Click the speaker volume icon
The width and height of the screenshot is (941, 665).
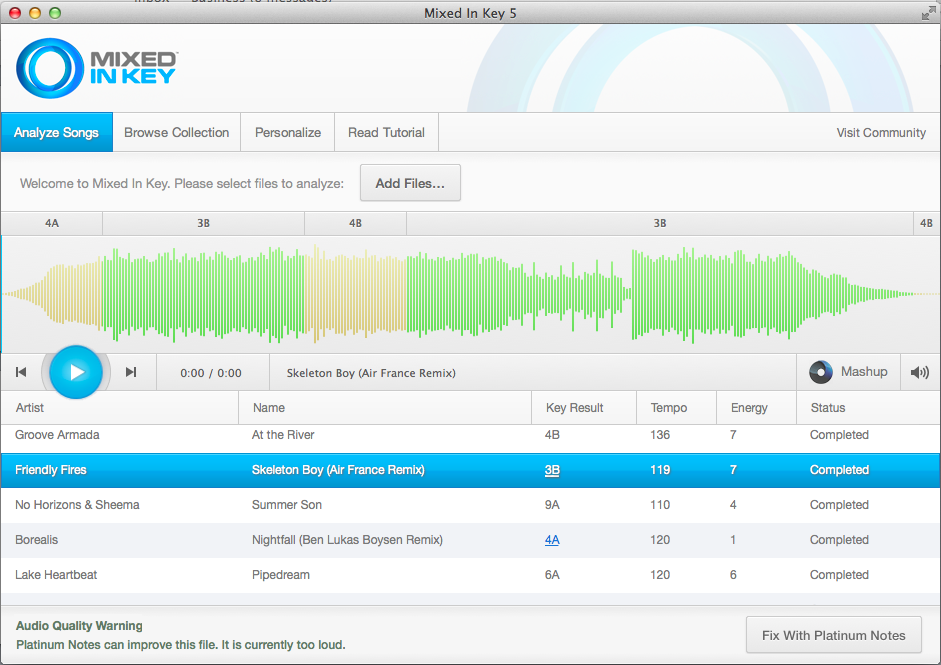pyautogui.click(x=919, y=373)
